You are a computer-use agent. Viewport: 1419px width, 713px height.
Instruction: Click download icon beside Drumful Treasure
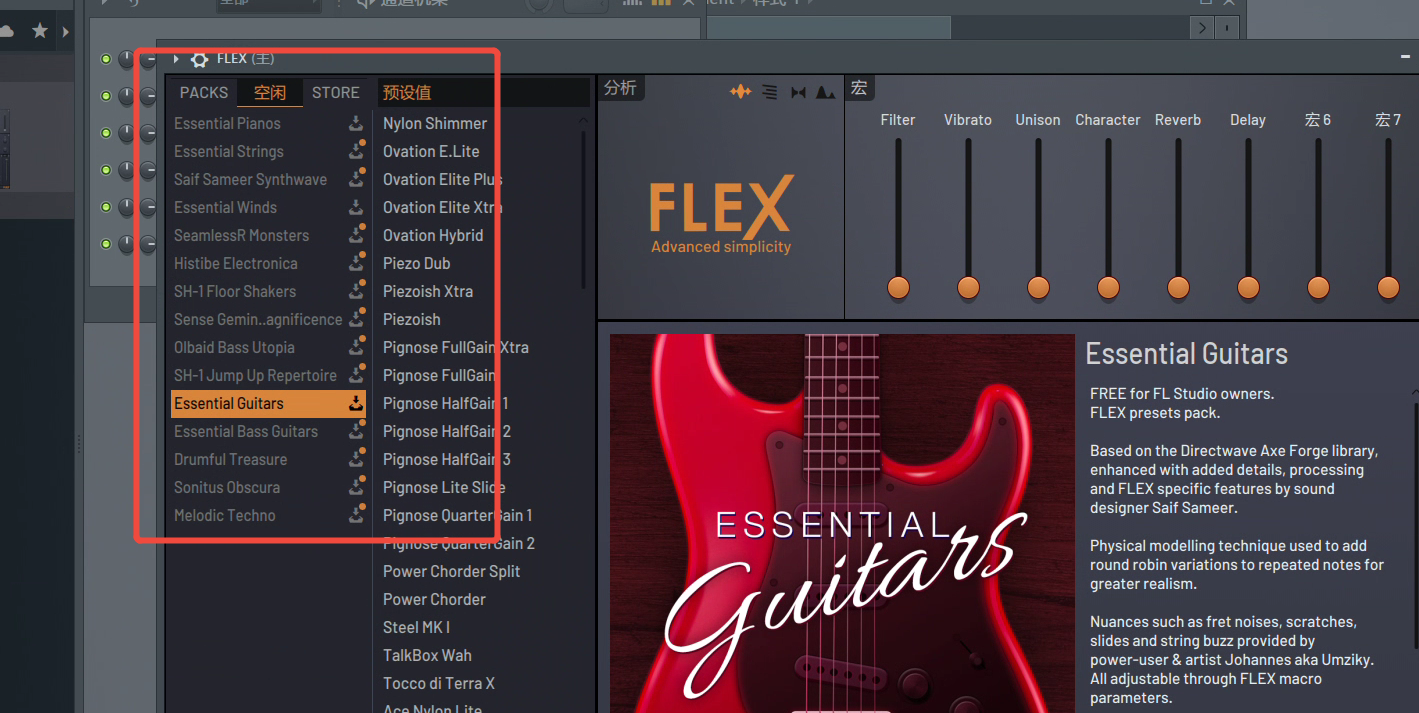pyautogui.click(x=355, y=460)
